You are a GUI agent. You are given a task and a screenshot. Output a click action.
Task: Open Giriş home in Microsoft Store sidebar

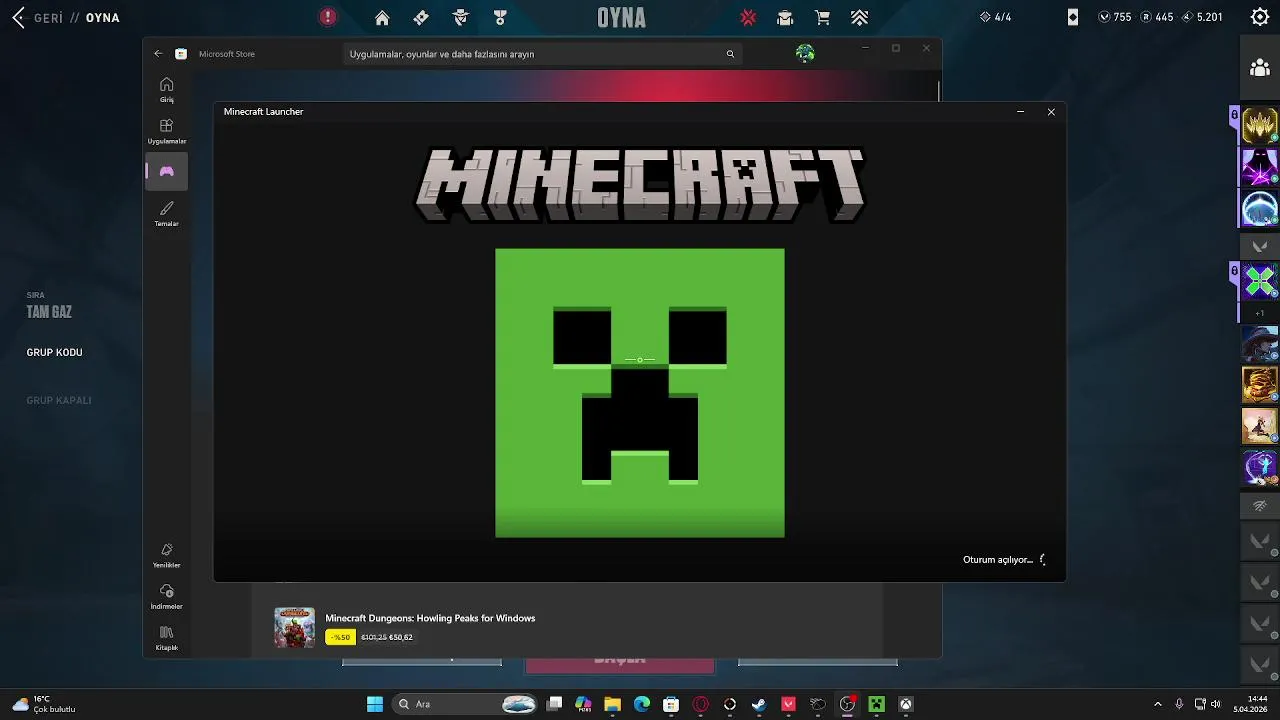(167, 89)
